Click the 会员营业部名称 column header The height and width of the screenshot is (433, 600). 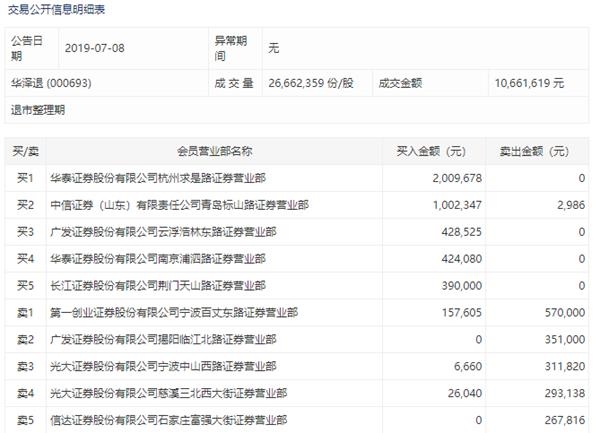click(215, 151)
